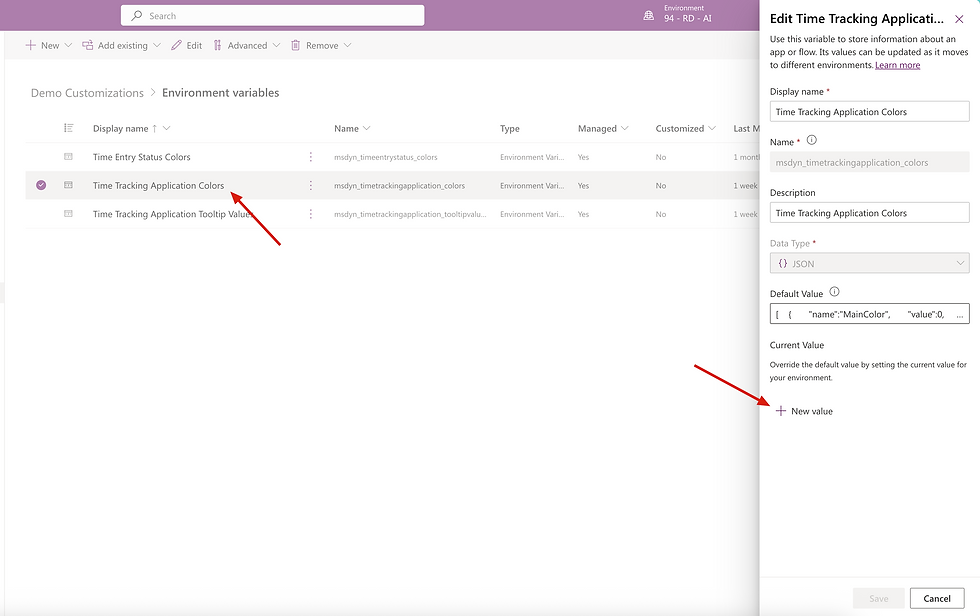Click the Type column header
Screen dimensions: 980x616
(509, 128)
